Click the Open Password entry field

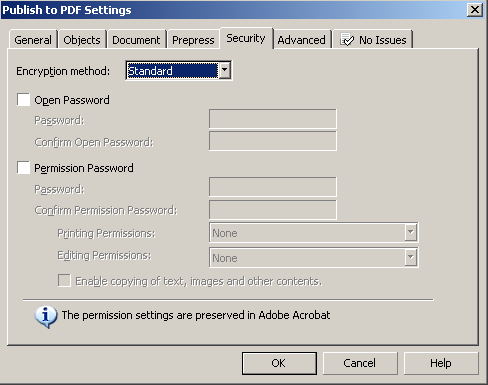tap(273, 119)
